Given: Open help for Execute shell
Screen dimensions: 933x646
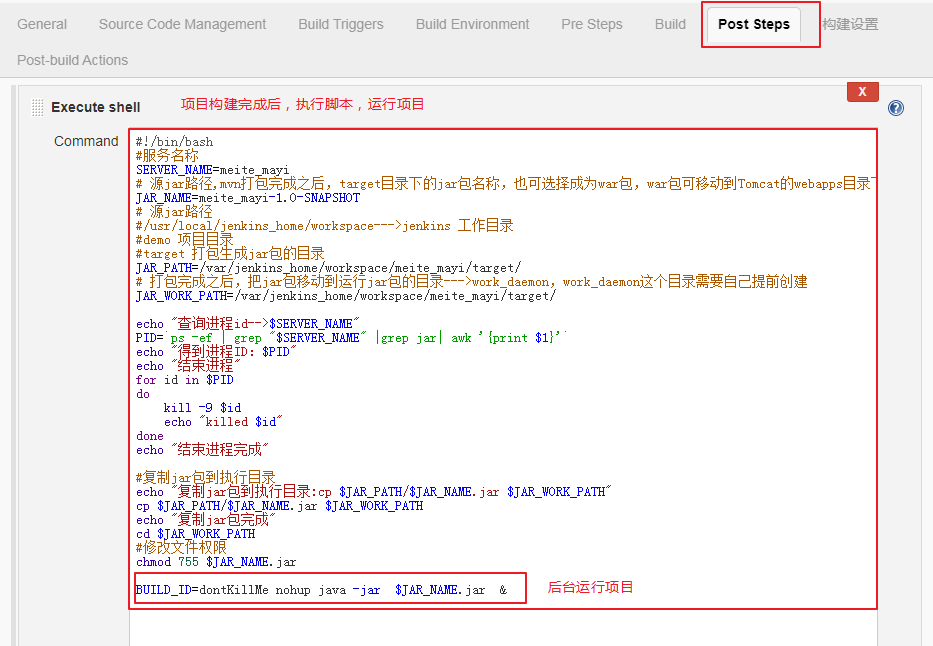Looking at the screenshot, I should [896, 108].
